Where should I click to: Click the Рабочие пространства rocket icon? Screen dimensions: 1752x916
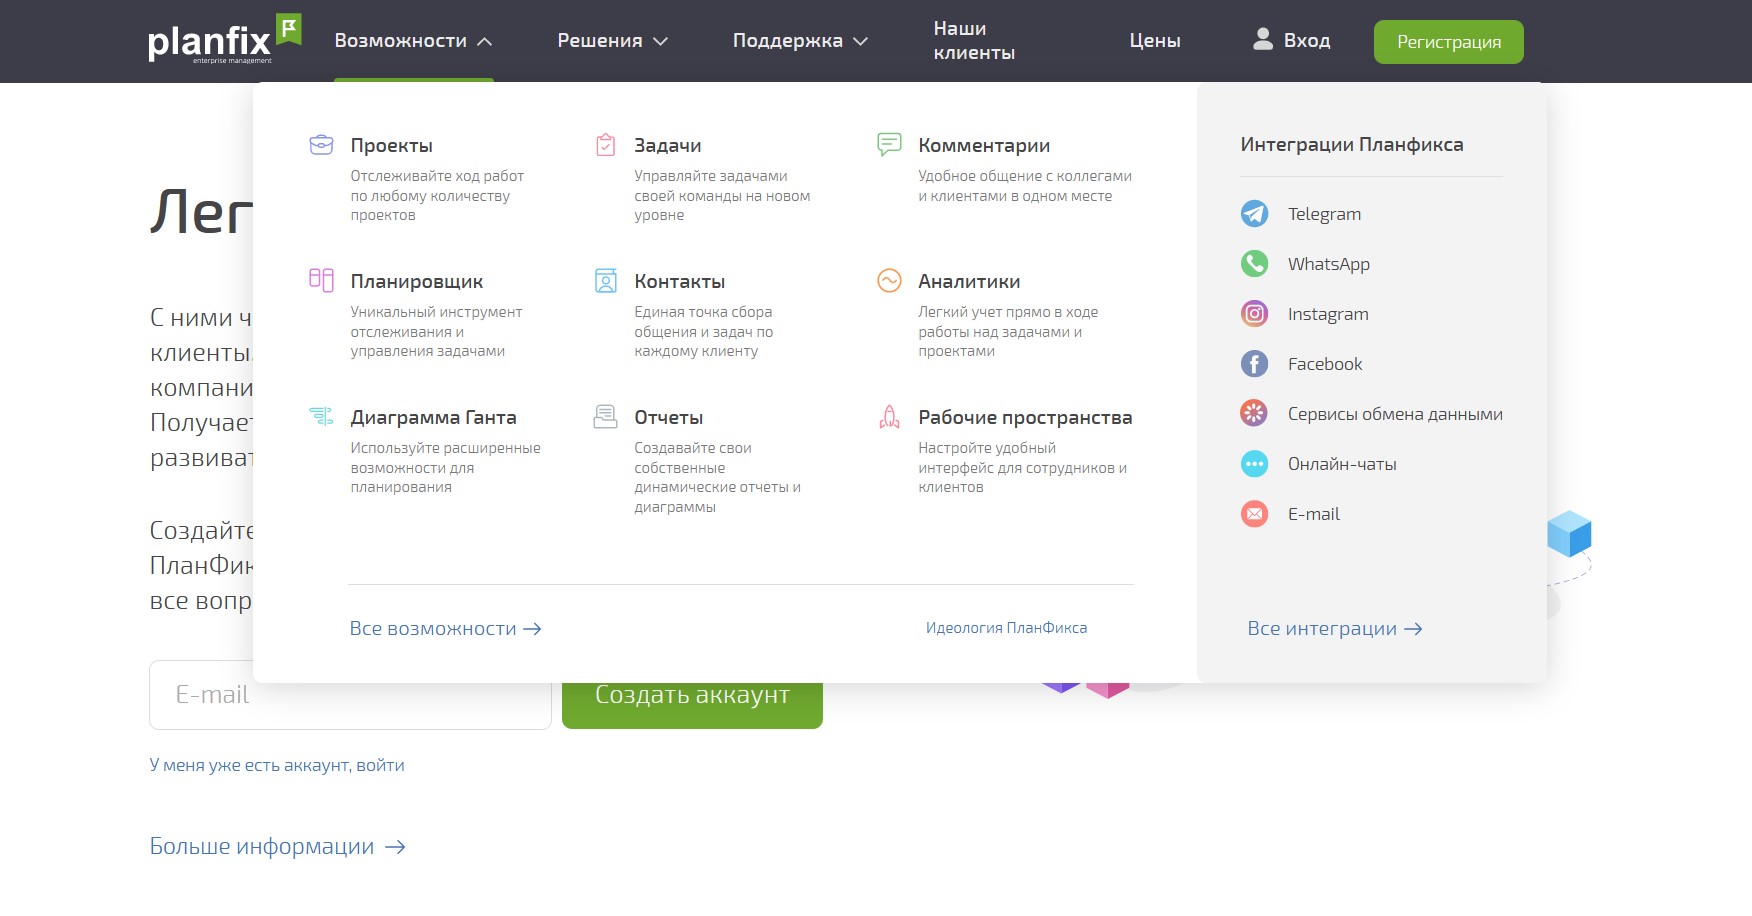889,416
